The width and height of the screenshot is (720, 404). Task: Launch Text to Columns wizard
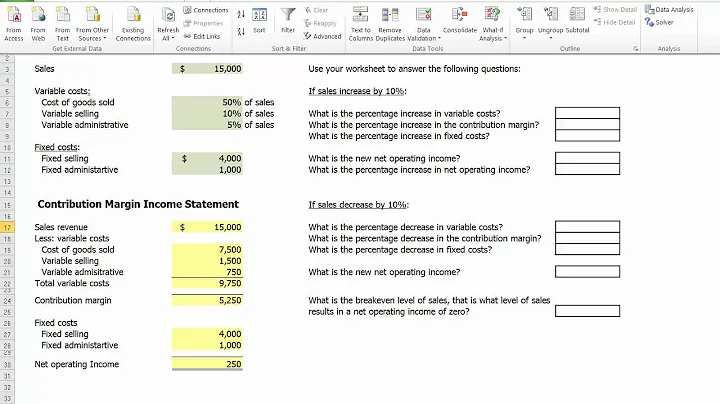point(360,24)
